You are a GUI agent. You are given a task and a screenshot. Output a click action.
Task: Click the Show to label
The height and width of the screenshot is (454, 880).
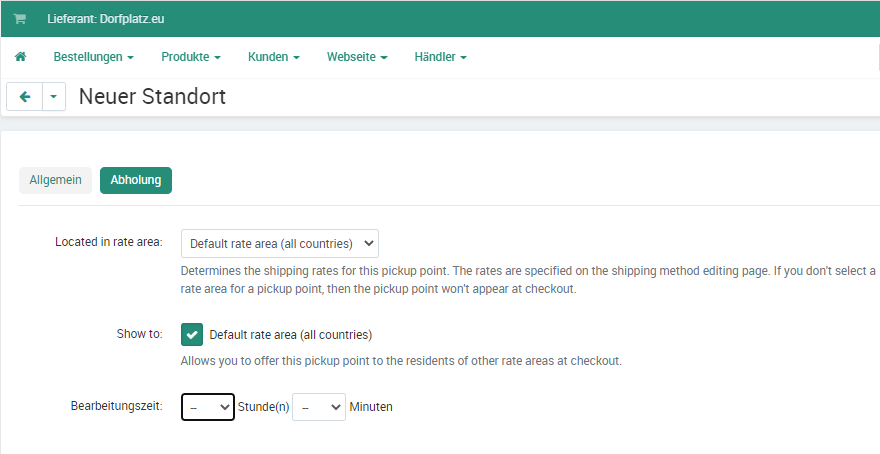(140, 334)
